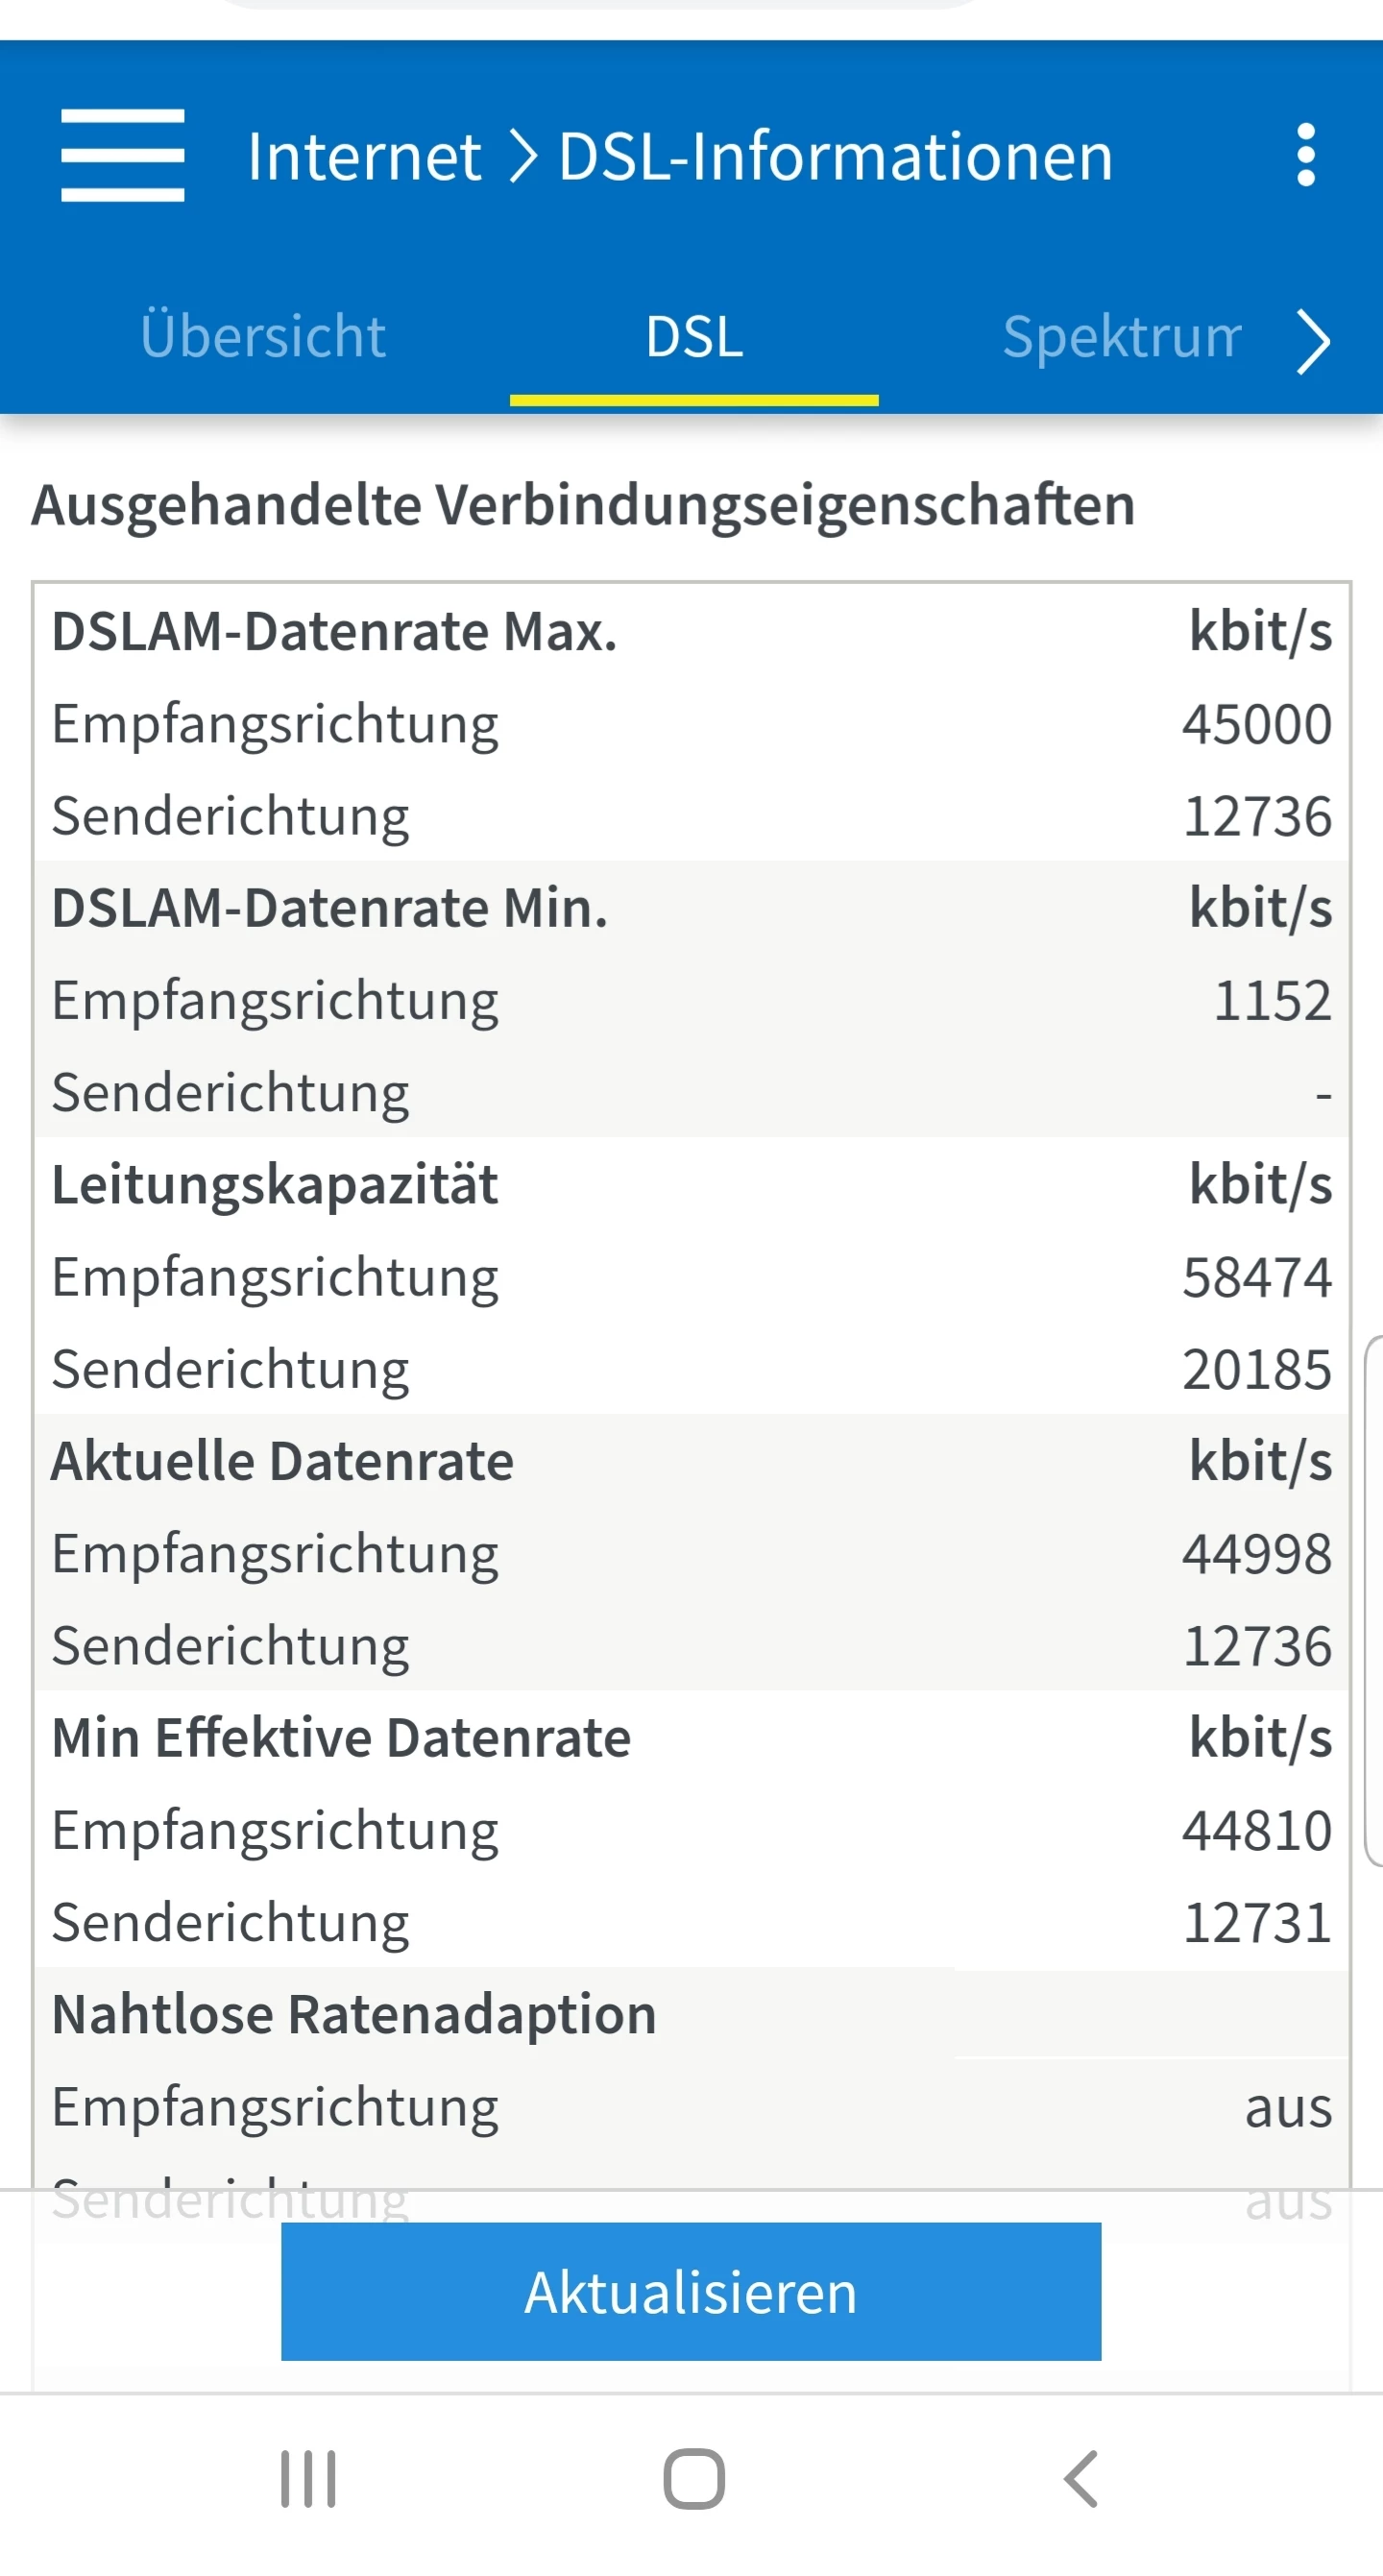Open the Android recent apps view
Image resolution: width=1383 pixels, height=2576 pixels.
tap(308, 2479)
